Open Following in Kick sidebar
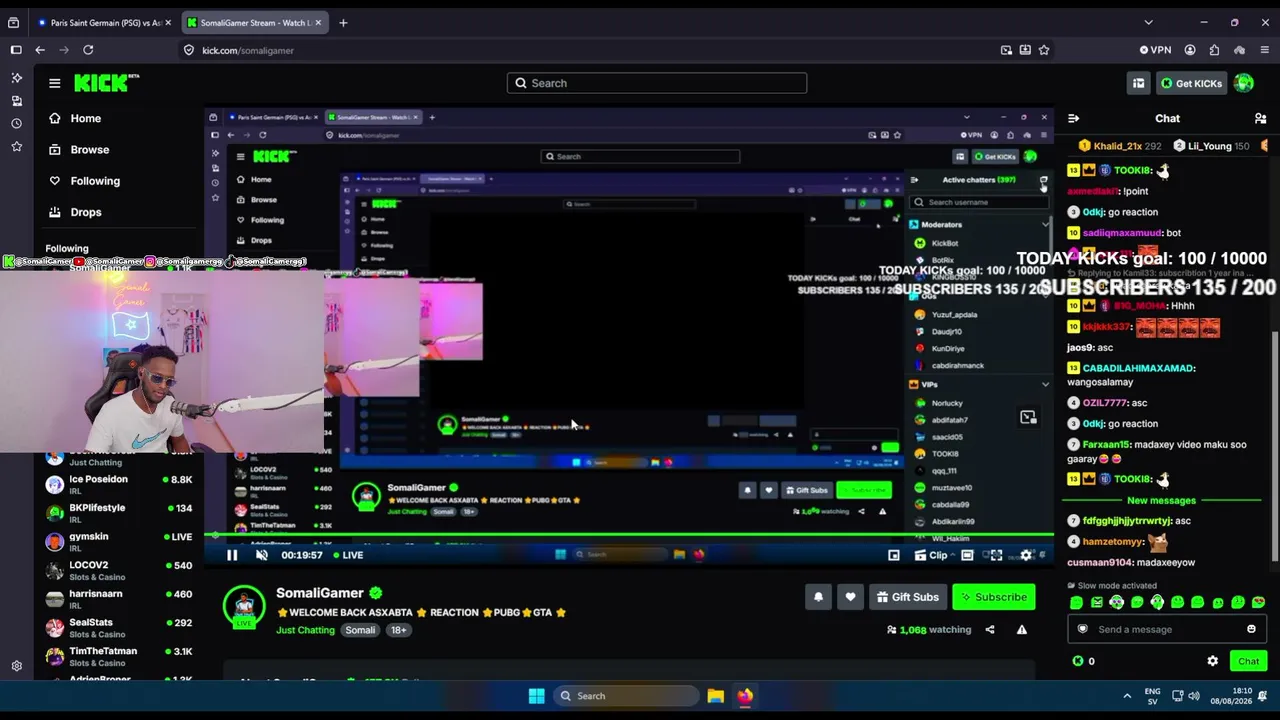1280x720 pixels. click(95, 181)
